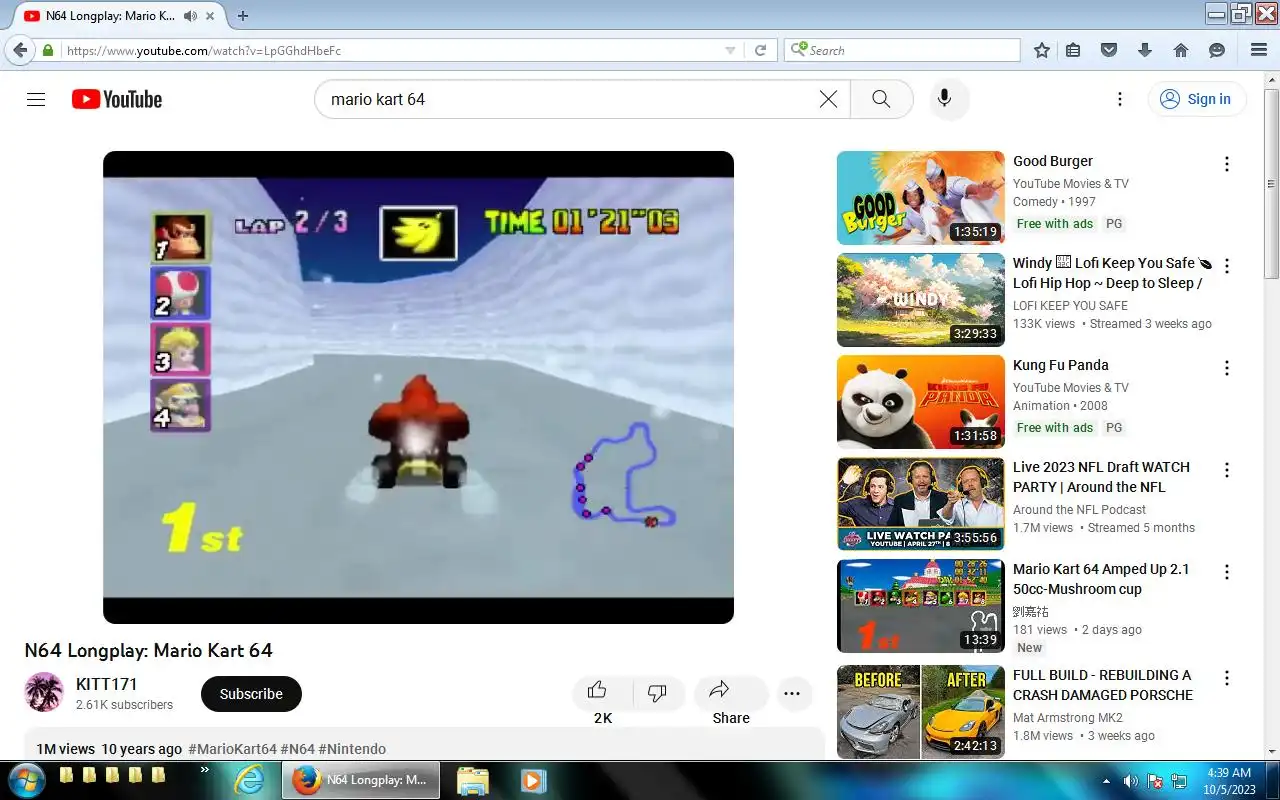Launch Internet Explorer from taskbar
This screenshot has height=800, width=1280.
coord(249,780)
